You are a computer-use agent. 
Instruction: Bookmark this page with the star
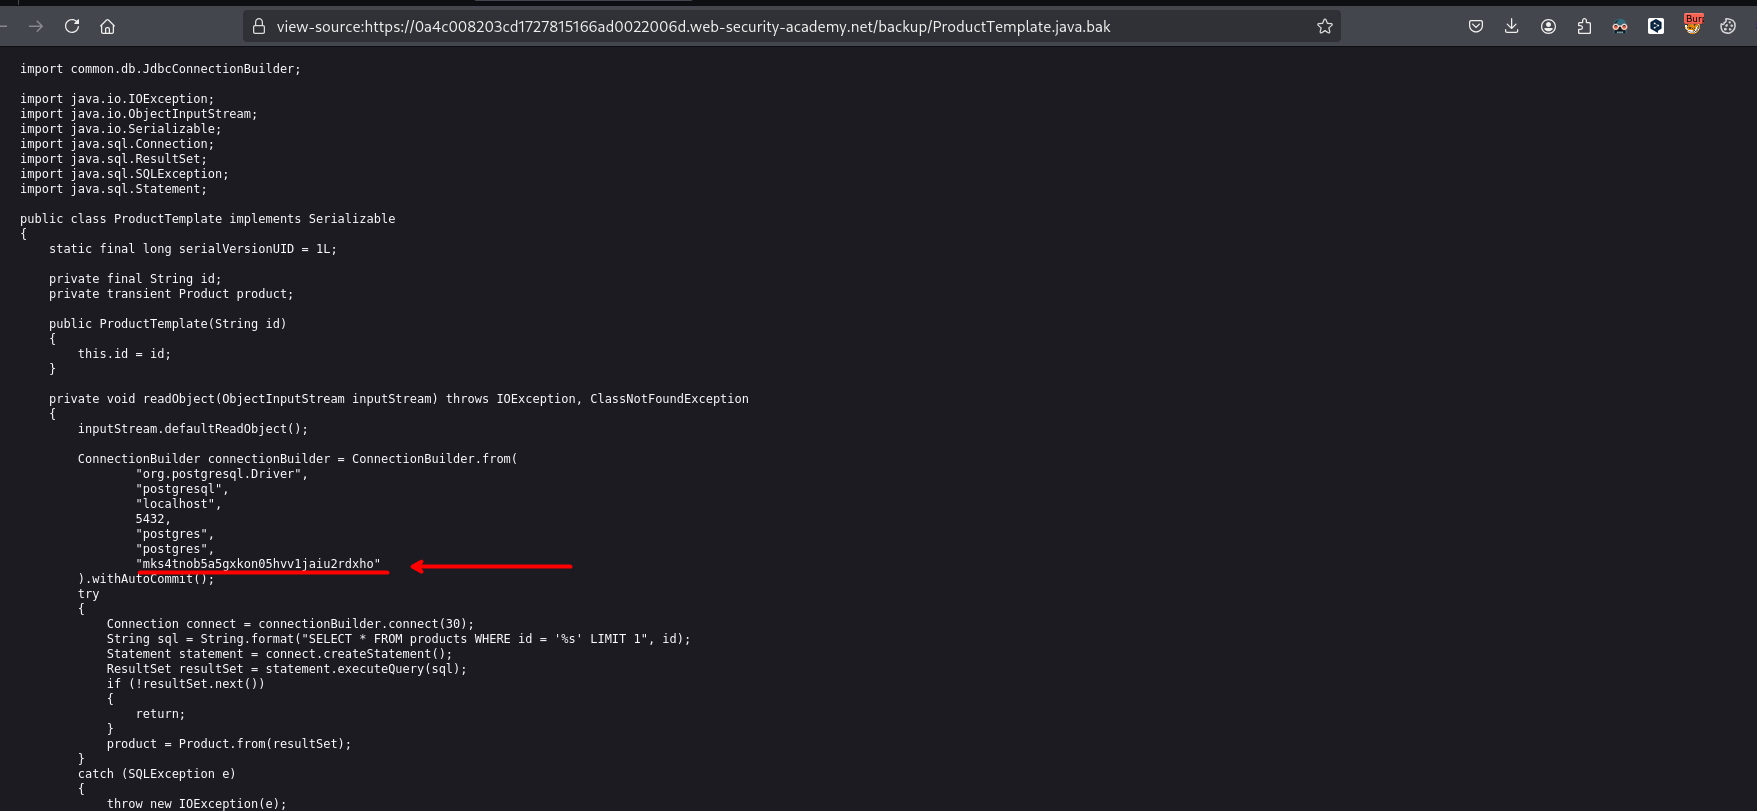tap(1325, 27)
